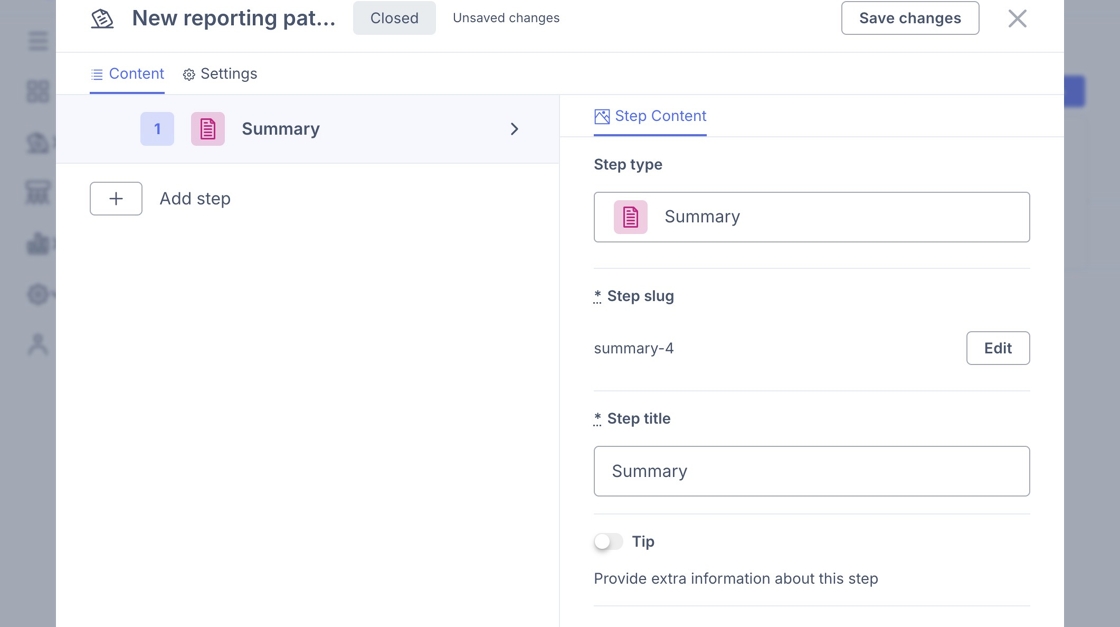Image resolution: width=1120 pixels, height=627 pixels.
Task: Click the Closed status badge
Action: [x=394, y=18]
